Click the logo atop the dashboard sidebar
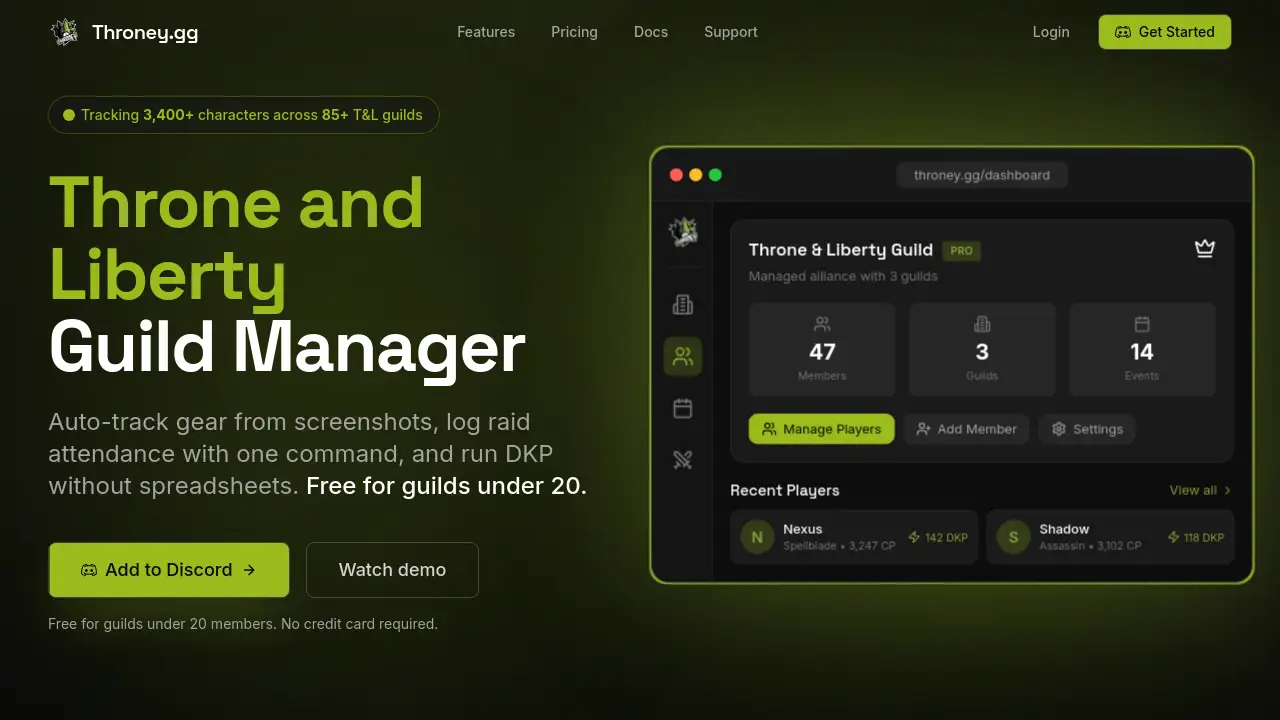 click(x=683, y=232)
